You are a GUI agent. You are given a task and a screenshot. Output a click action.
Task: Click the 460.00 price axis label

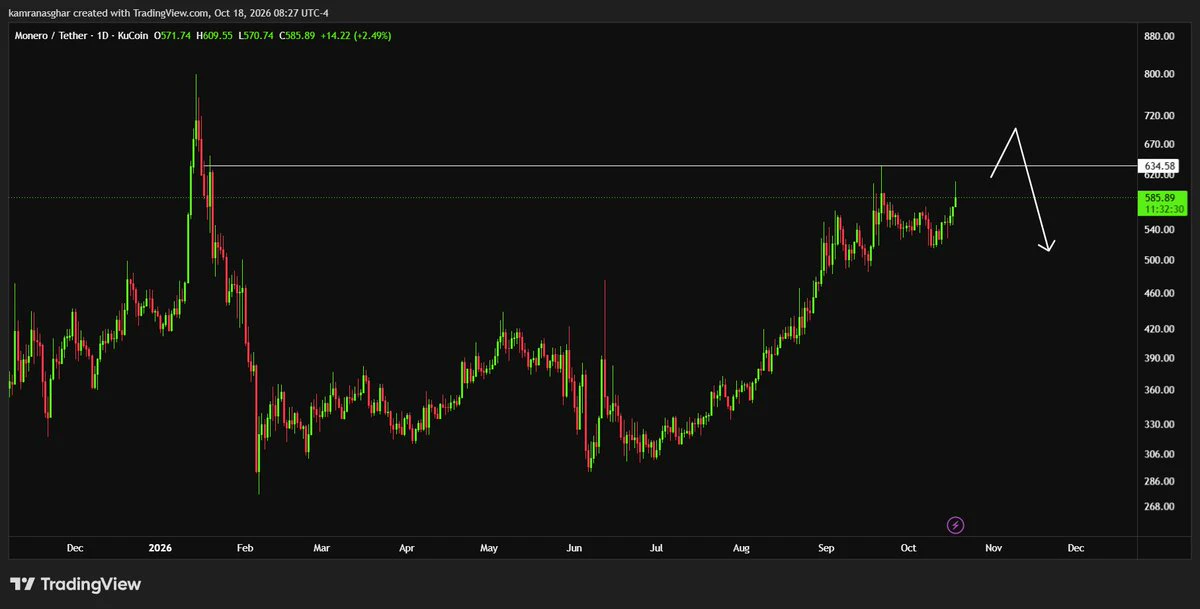(1160, 293)
